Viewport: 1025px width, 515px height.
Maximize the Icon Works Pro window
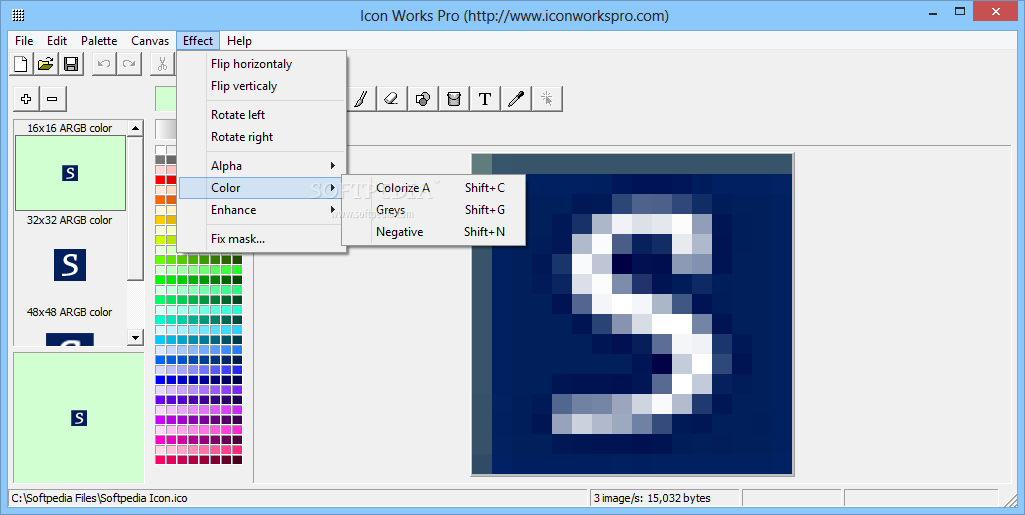[960, 12]
